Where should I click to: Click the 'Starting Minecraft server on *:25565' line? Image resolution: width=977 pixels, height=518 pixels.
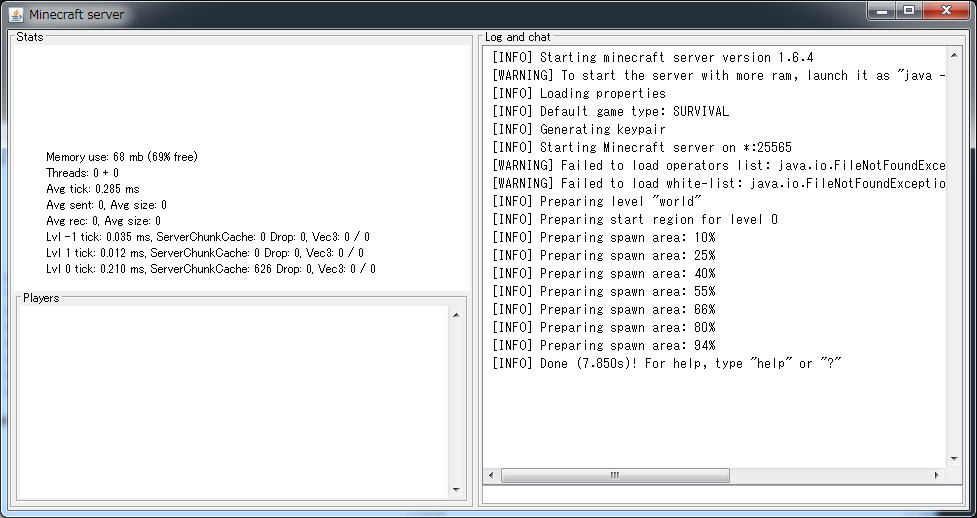coord(642,148)
